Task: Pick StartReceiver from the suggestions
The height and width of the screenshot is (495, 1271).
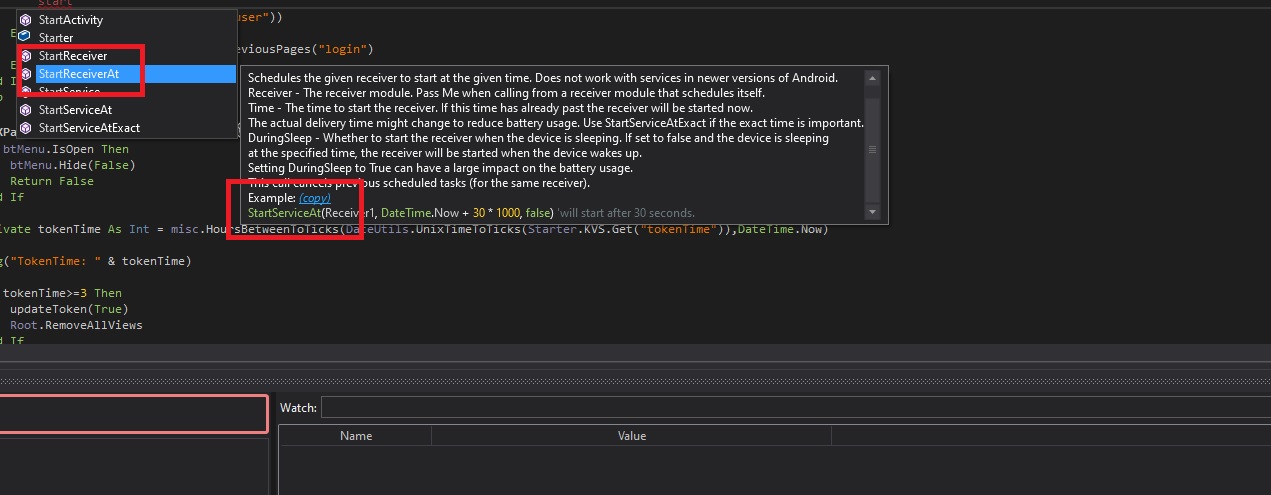Action: pyautogui.click(x=72, y=56)
